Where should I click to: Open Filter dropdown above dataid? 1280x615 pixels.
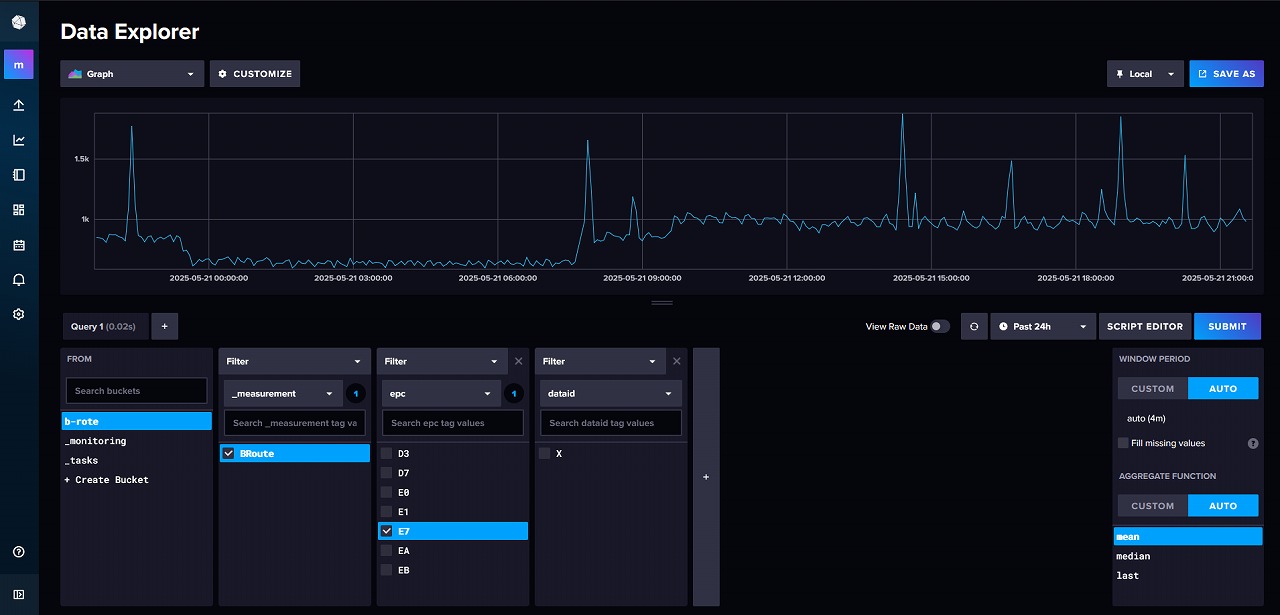click(601, 361)
